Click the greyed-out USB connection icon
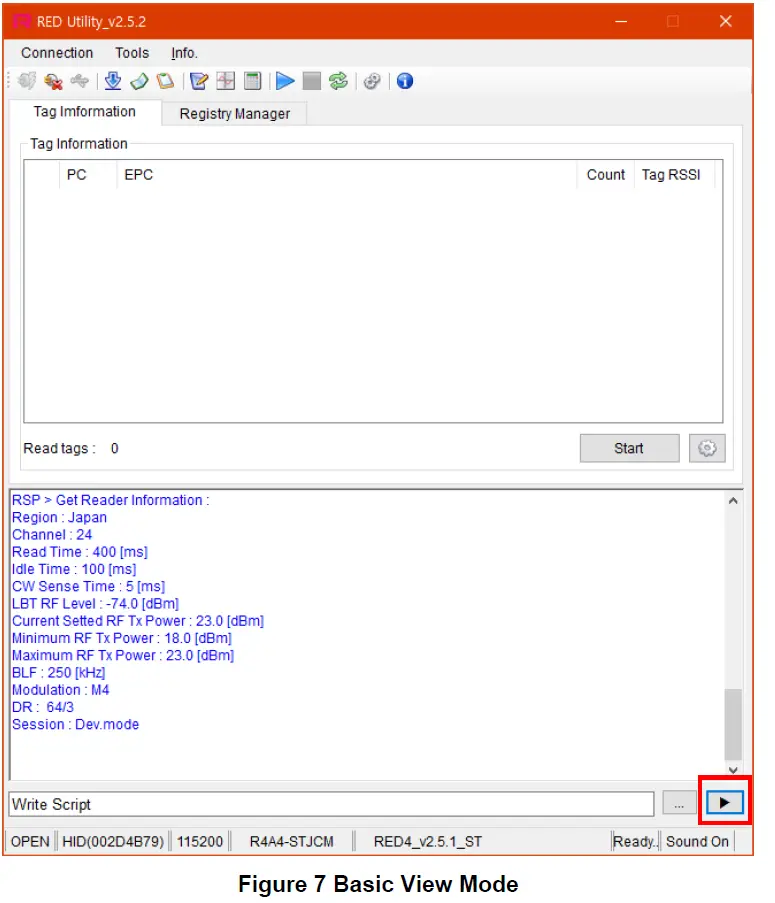The height and width of the screenshot is (903, 775). click(79, 81)
